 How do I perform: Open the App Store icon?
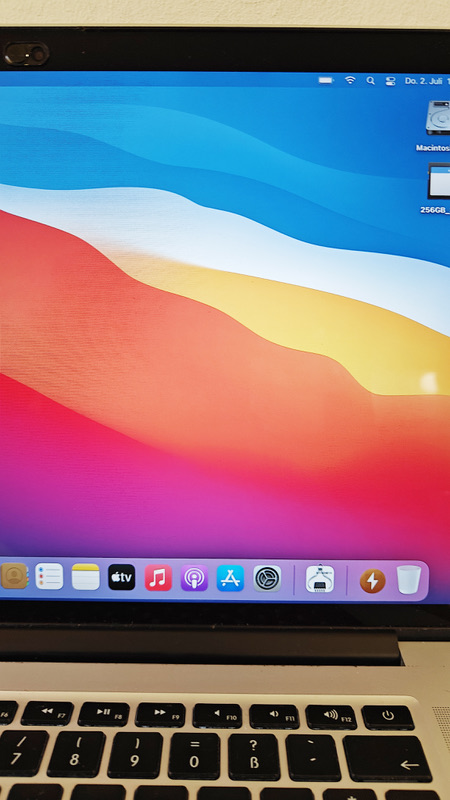tap(230, 579)
